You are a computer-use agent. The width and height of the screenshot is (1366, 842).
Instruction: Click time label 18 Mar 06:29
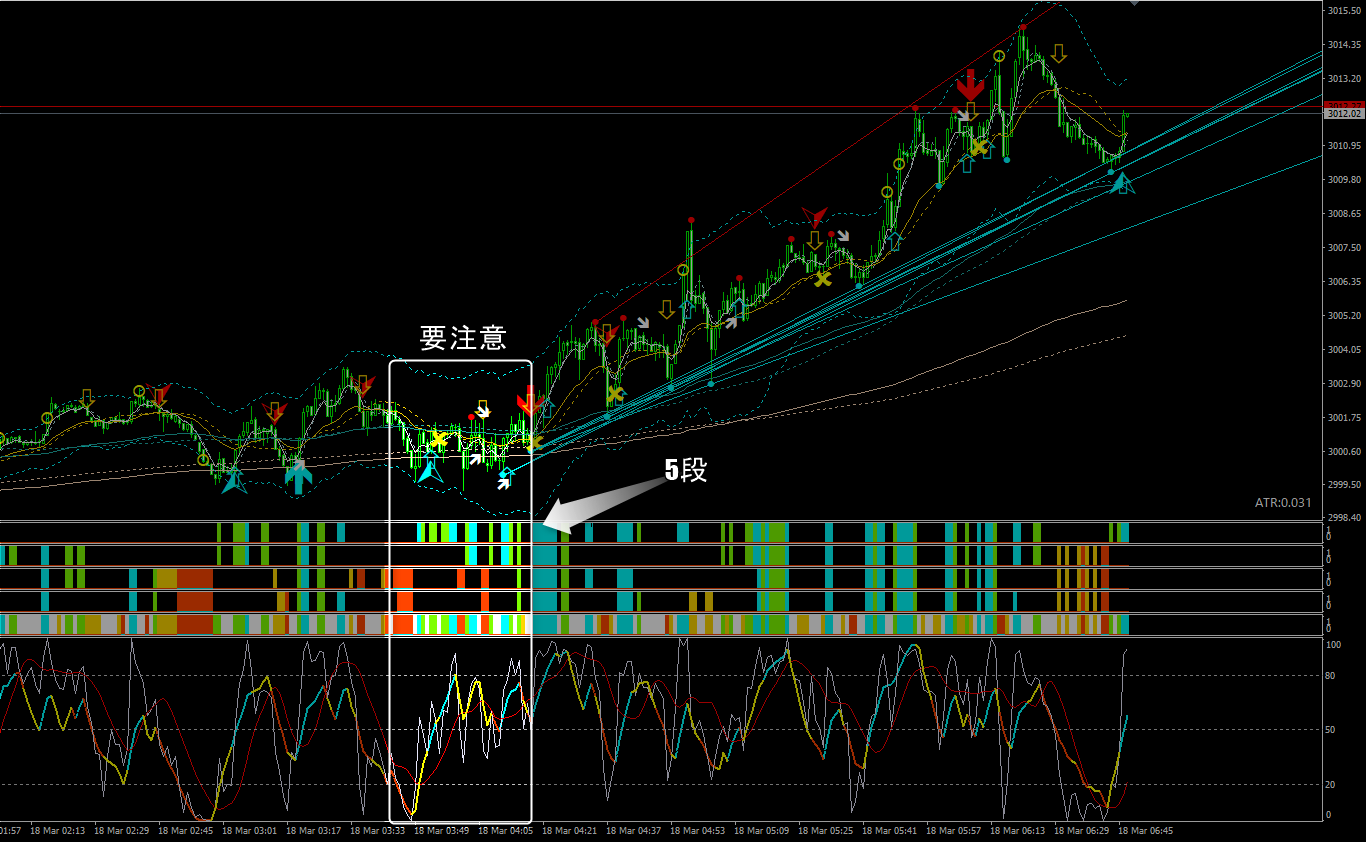(x=1083, y=831)
